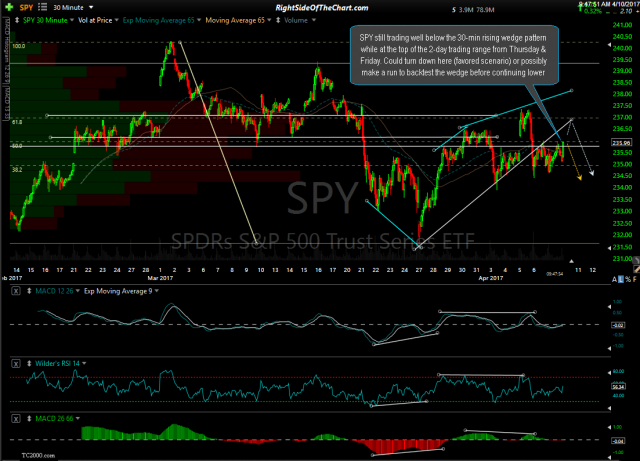Select Percent (%) price scale mode
This screenshot has width=640, height=461.
(628, 280)
